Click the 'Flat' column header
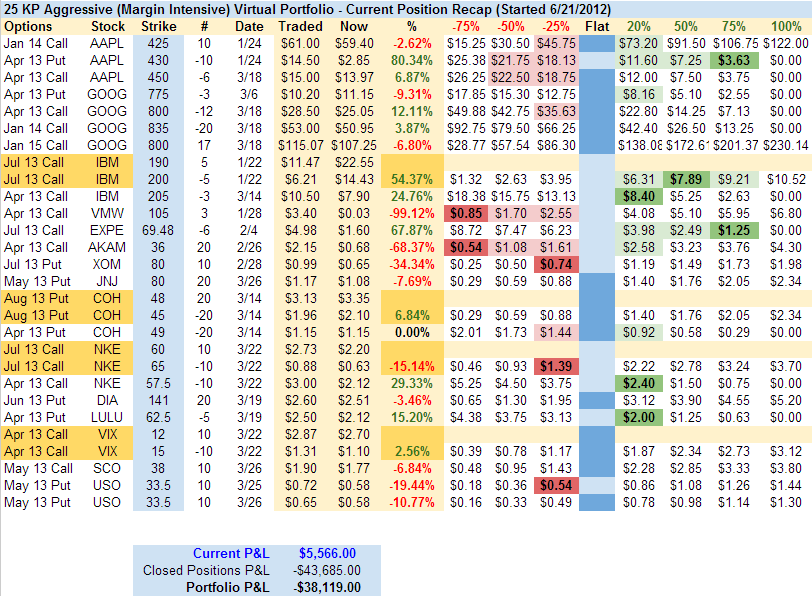 (x=597, y=24)
